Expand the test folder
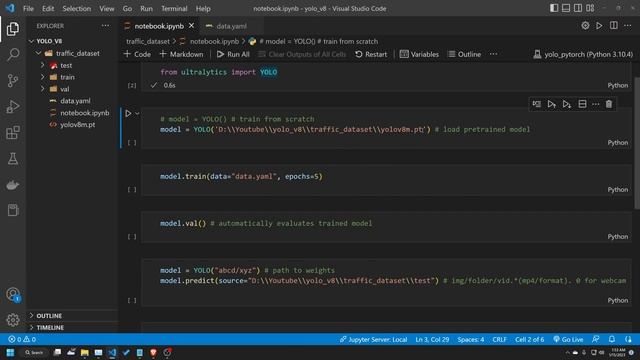 tap(42, 65)
